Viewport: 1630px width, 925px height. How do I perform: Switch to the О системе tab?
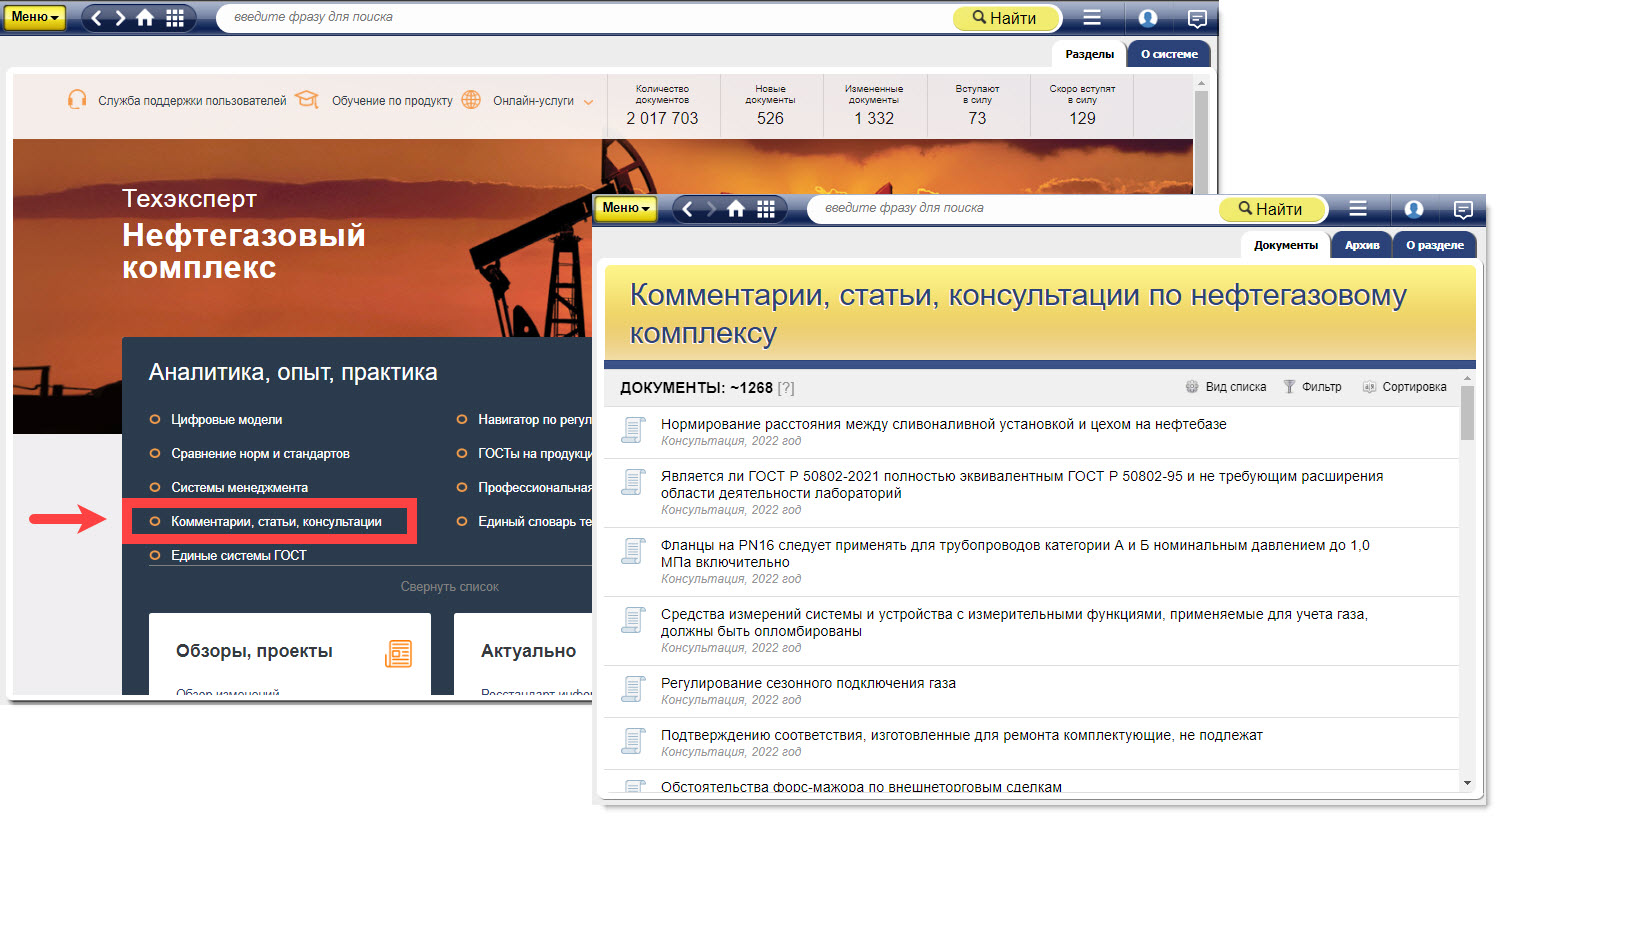[x=1169, y=54]
